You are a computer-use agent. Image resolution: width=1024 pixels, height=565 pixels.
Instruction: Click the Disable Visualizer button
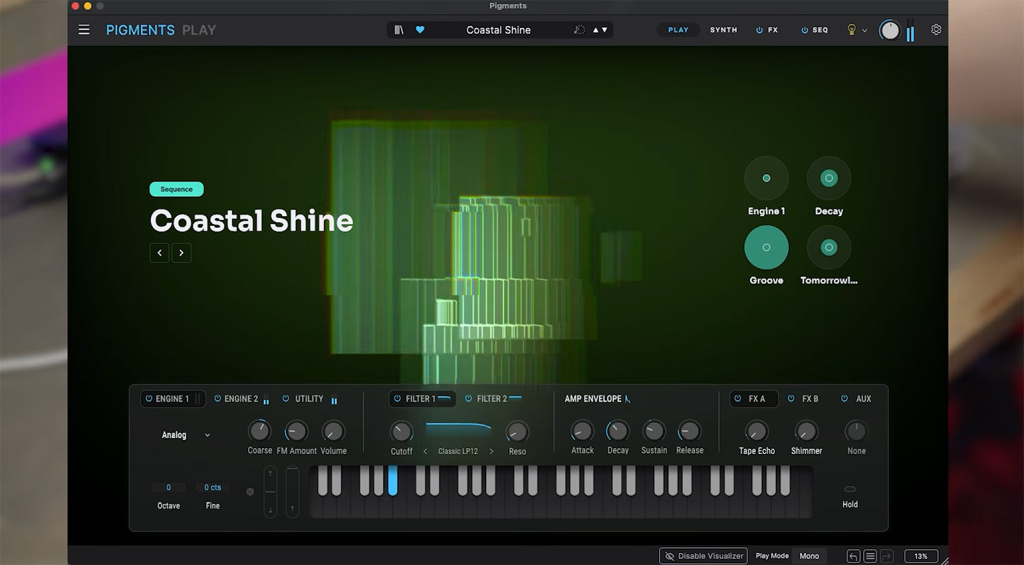pyautogui.click(x=703, y=556)
